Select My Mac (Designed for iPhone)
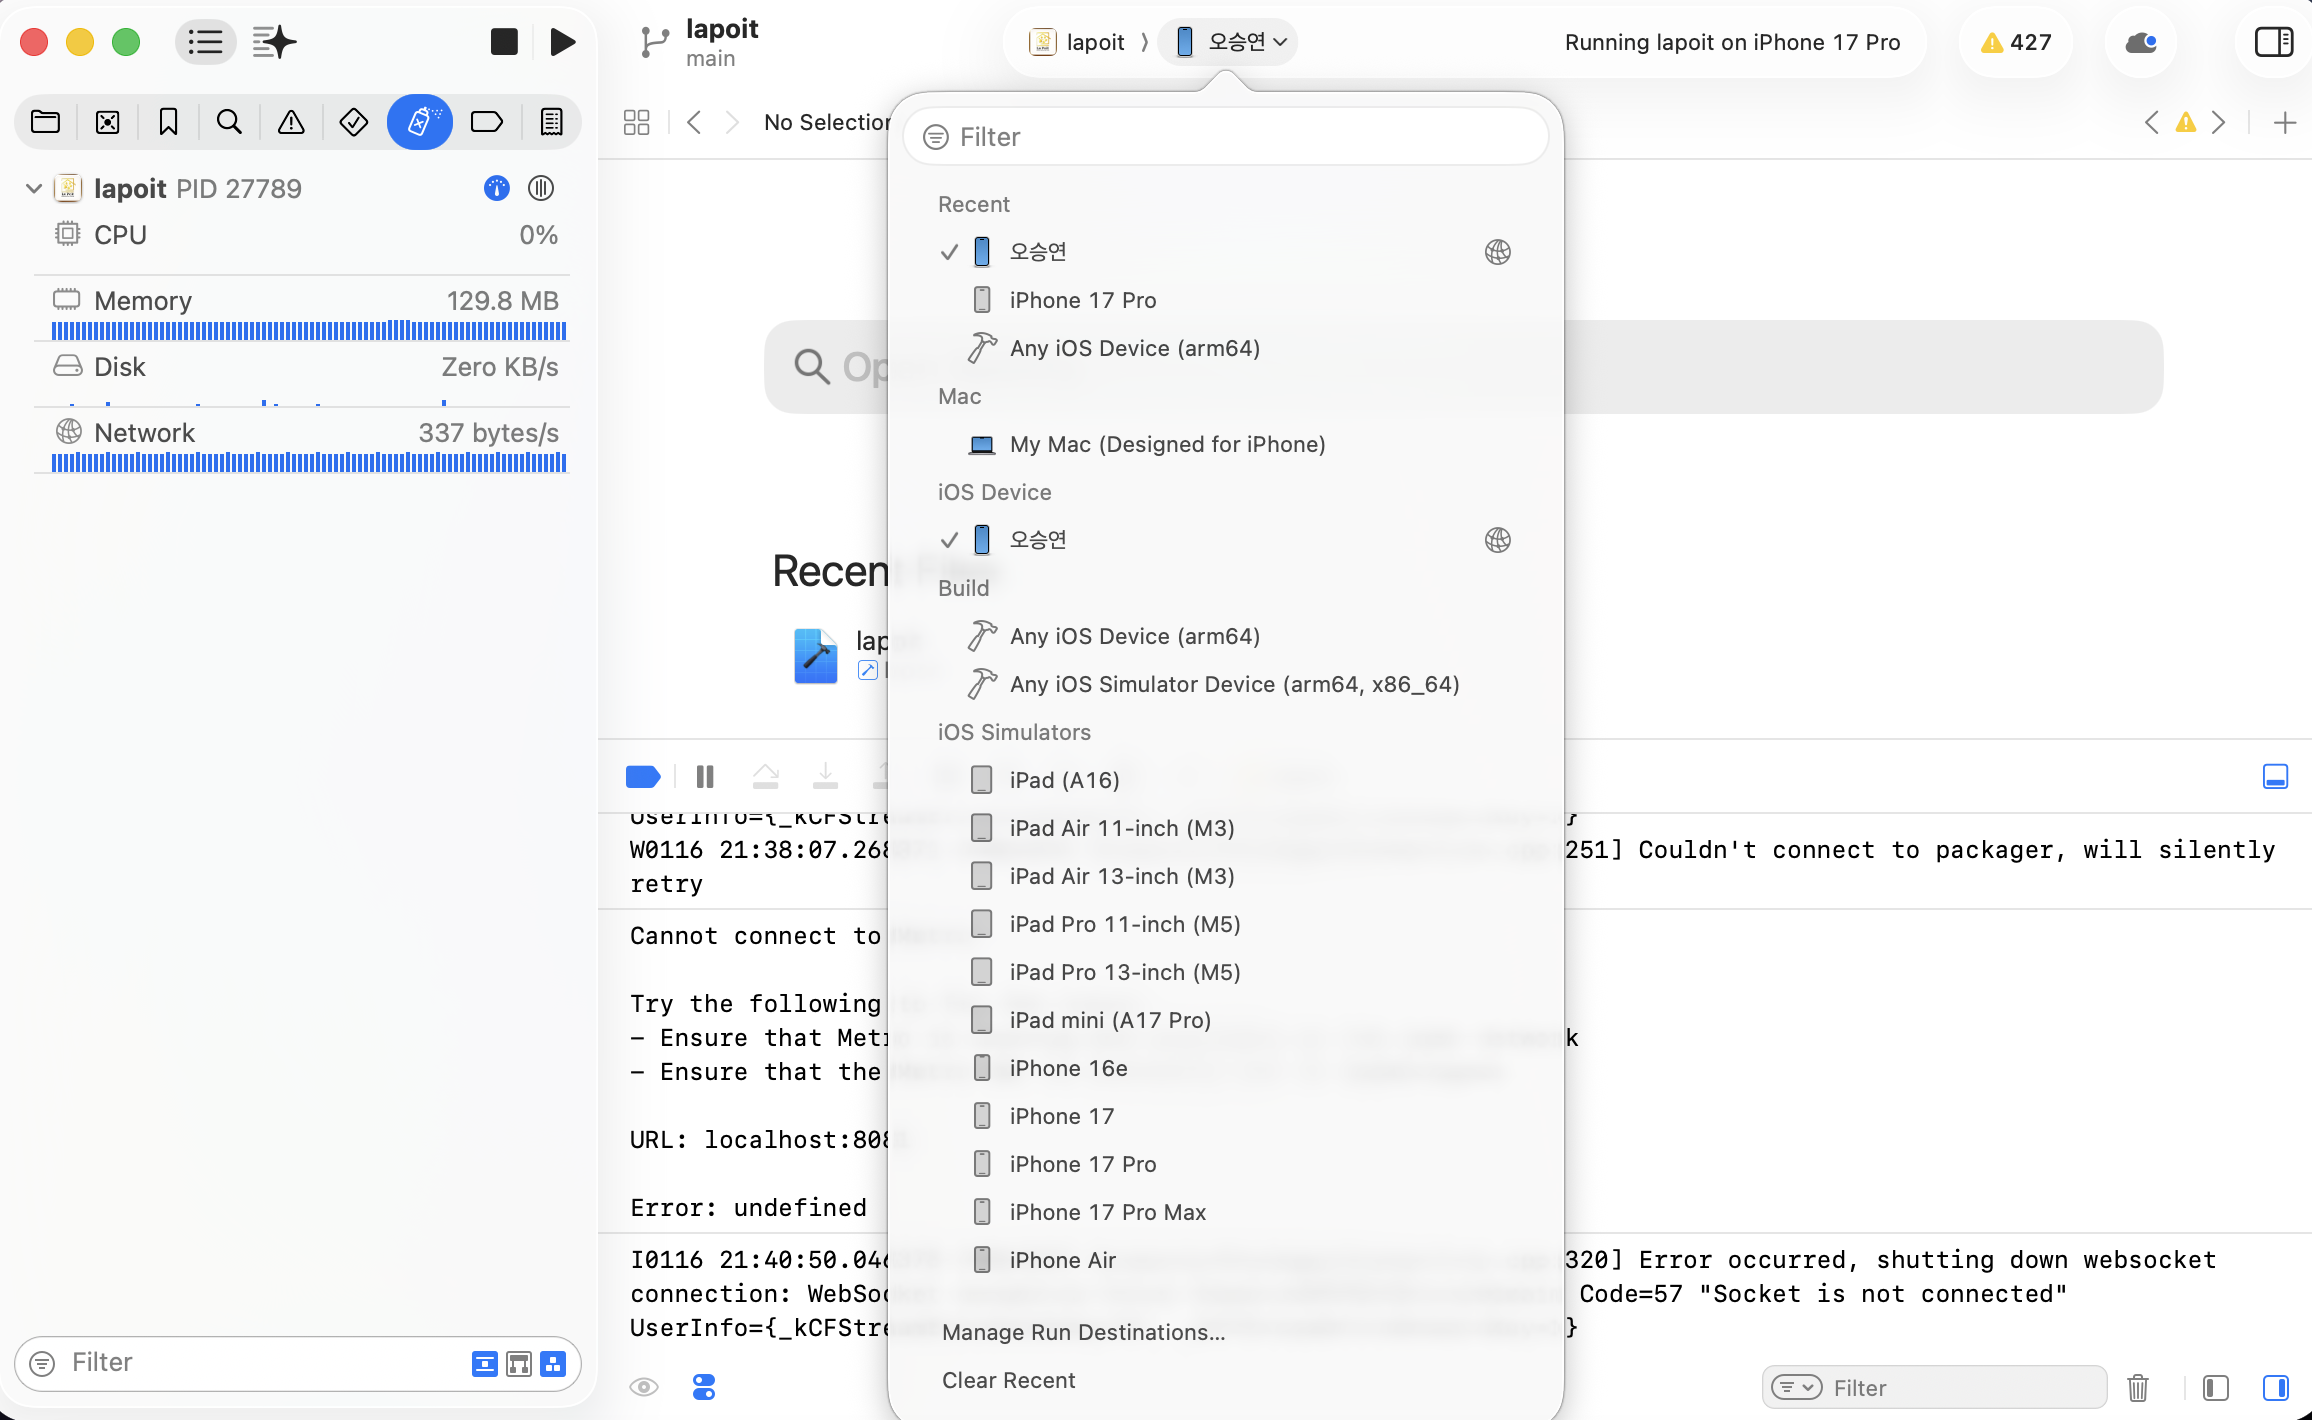This screenshot has width=2312, height=1420. coord(1226,444)
